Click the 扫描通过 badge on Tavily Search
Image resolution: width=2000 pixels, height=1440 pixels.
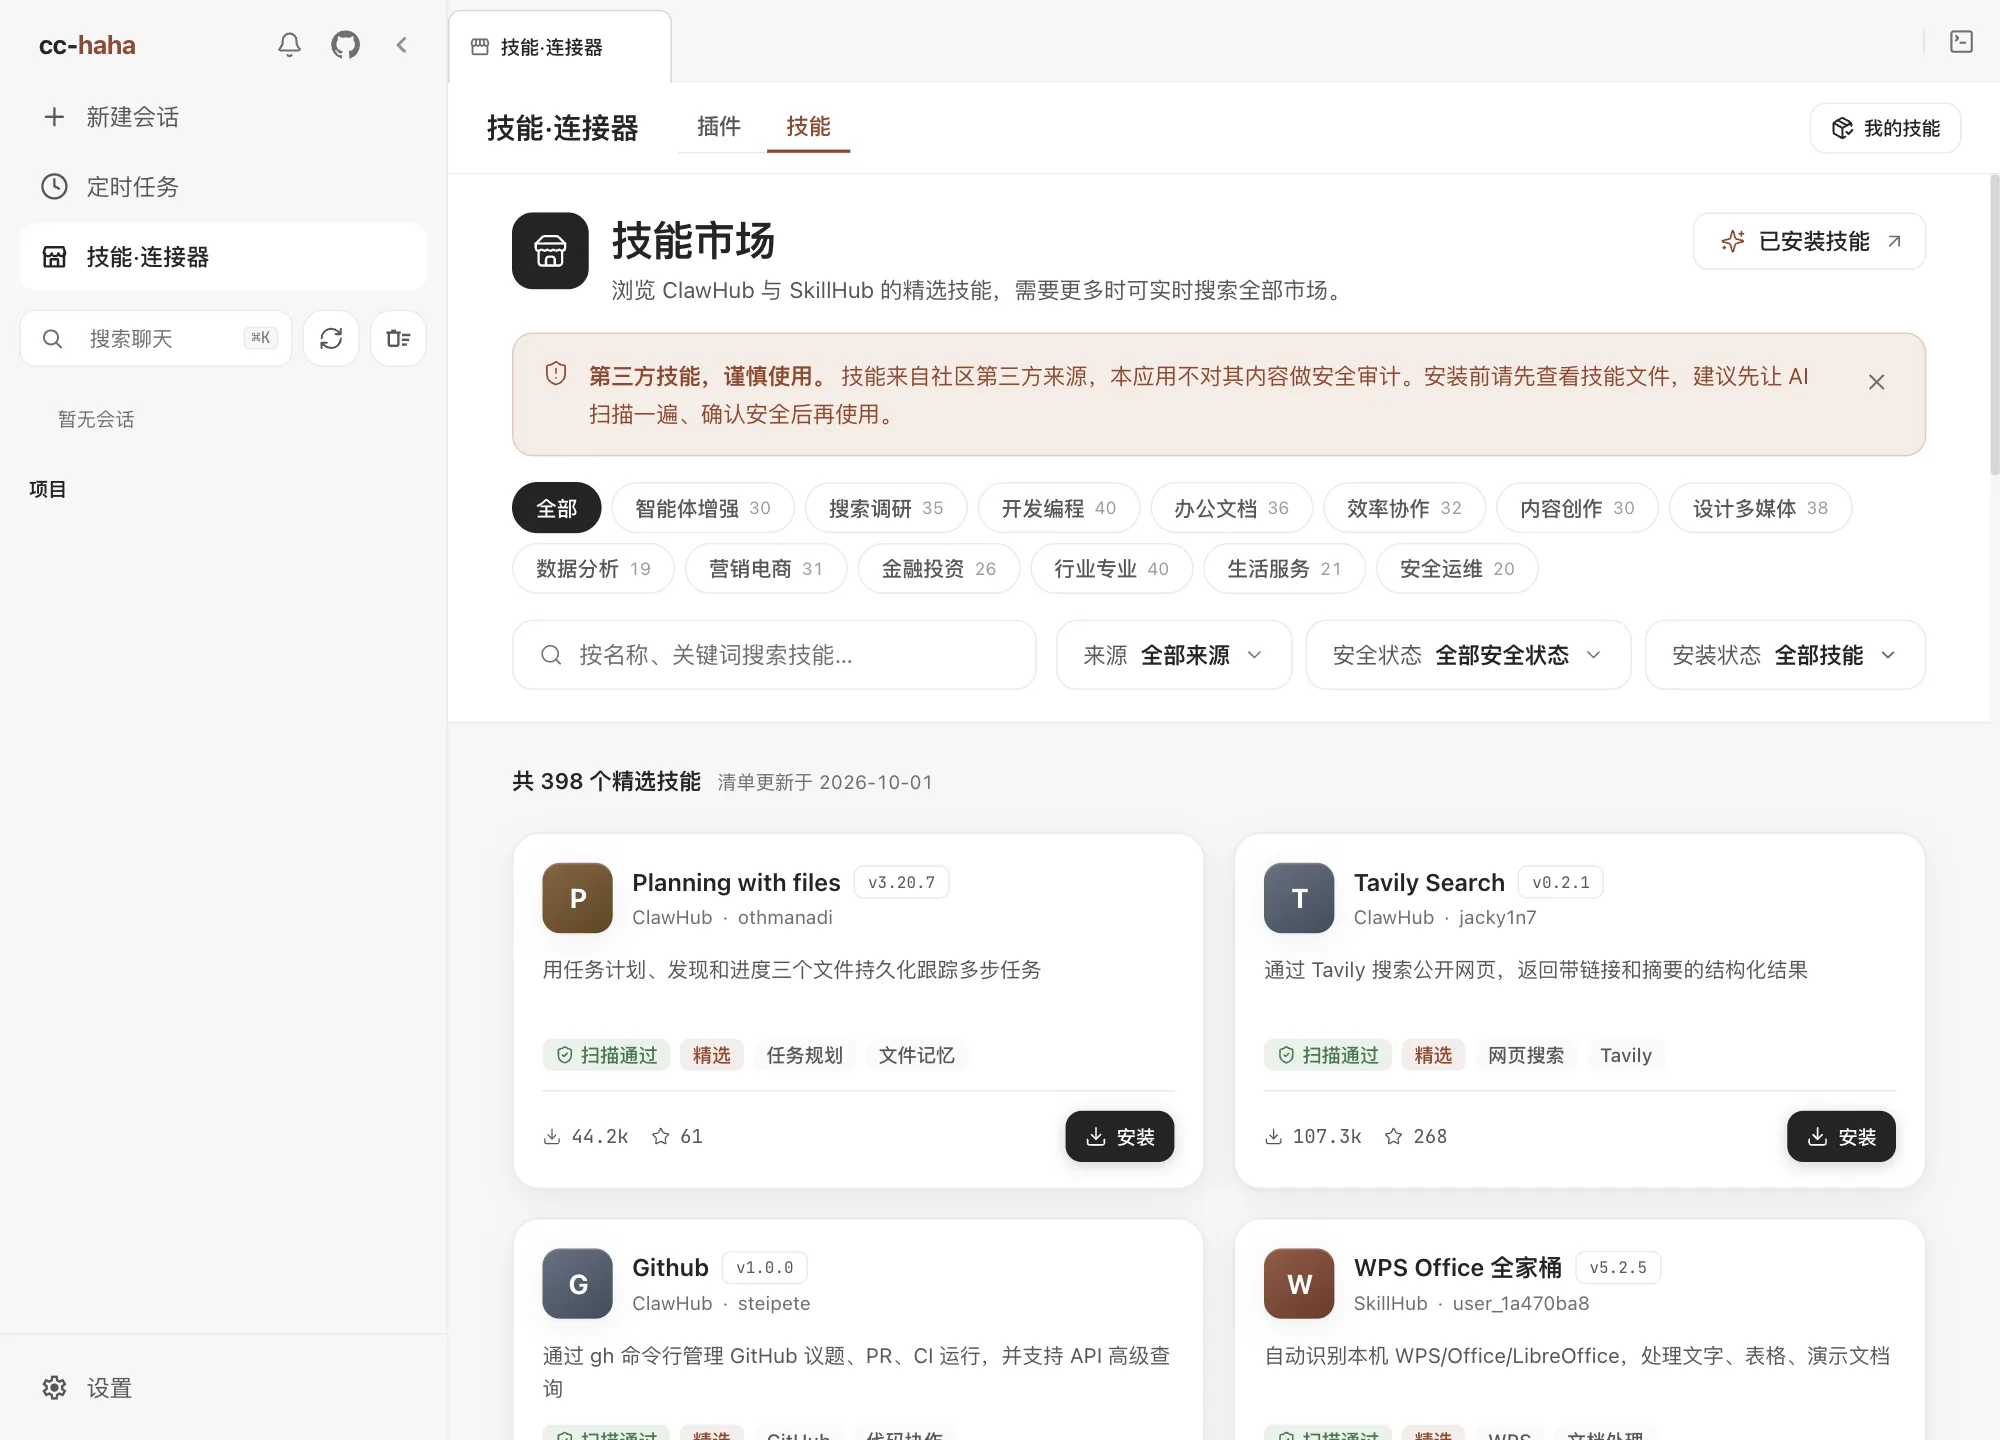pos(1328,1055)
